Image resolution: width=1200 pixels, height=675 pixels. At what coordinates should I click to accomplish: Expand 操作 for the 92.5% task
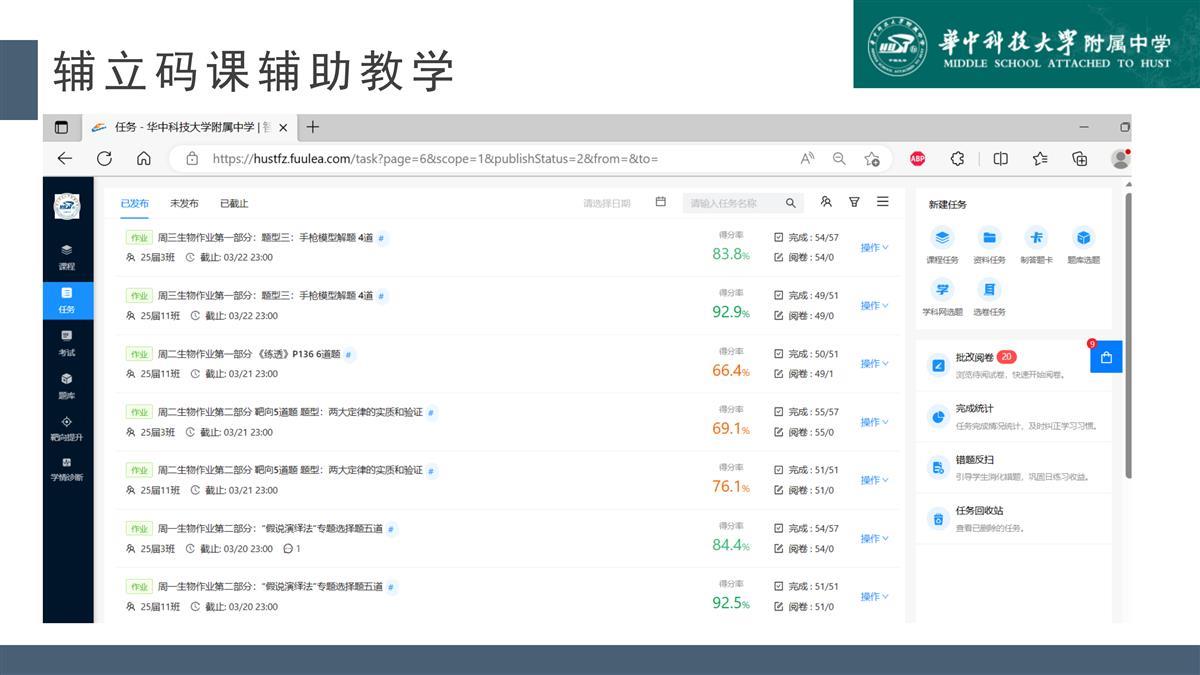[x=874, y=596]
